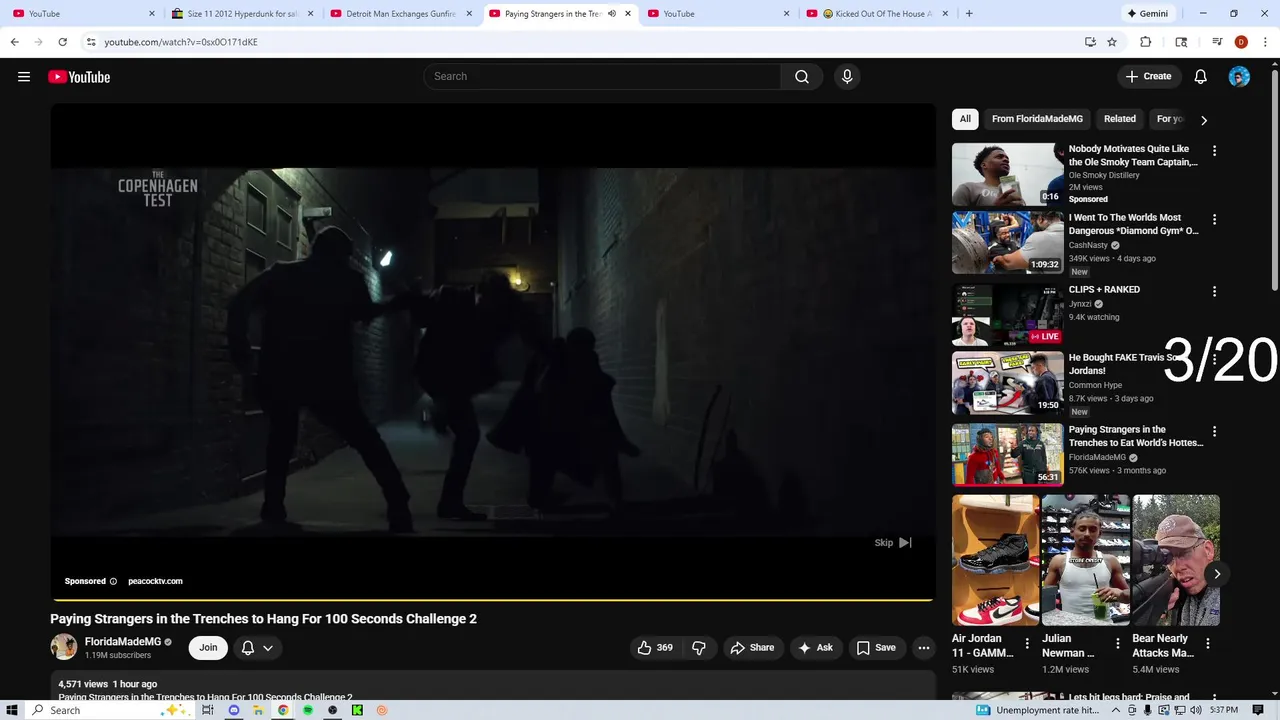Click the search magnifier button
Screen dimensions: 1280x720
[802, 77]
